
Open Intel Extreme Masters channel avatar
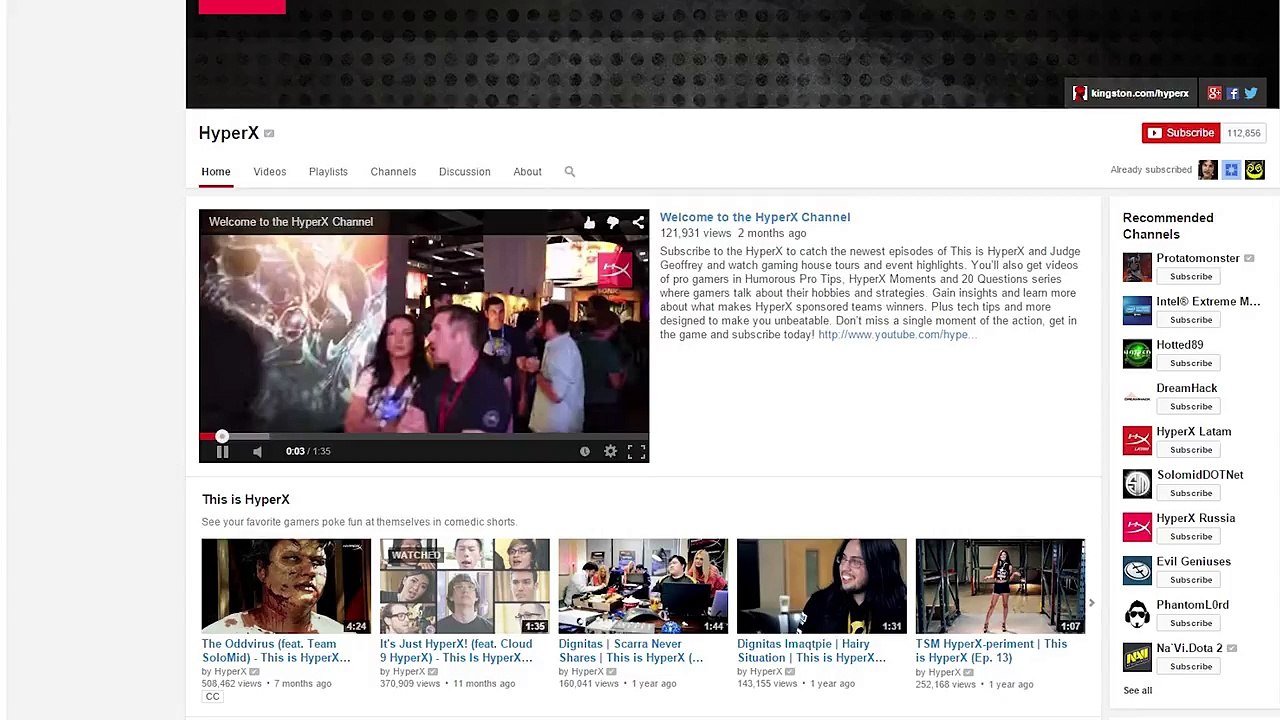1137,310
